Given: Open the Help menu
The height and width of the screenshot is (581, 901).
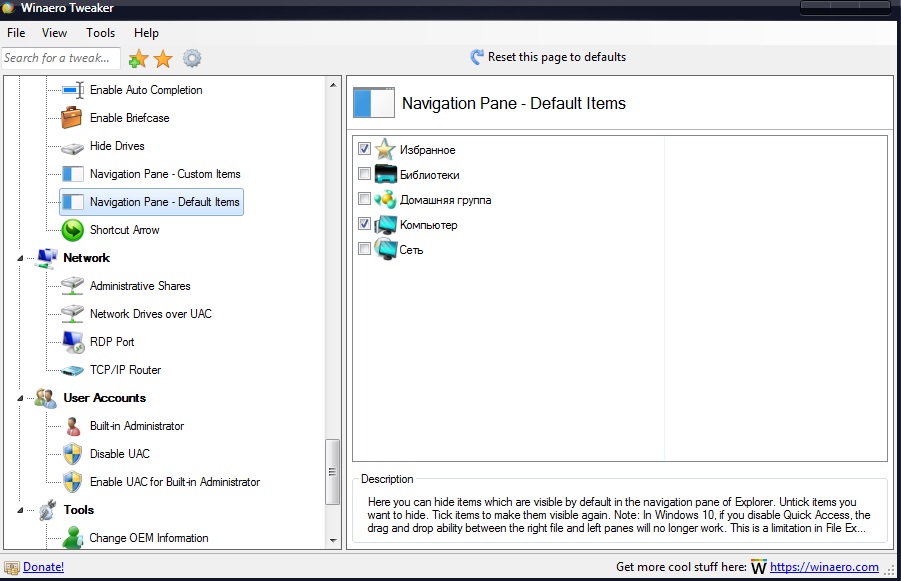Looking at the screenshot, I should (147, 33).
